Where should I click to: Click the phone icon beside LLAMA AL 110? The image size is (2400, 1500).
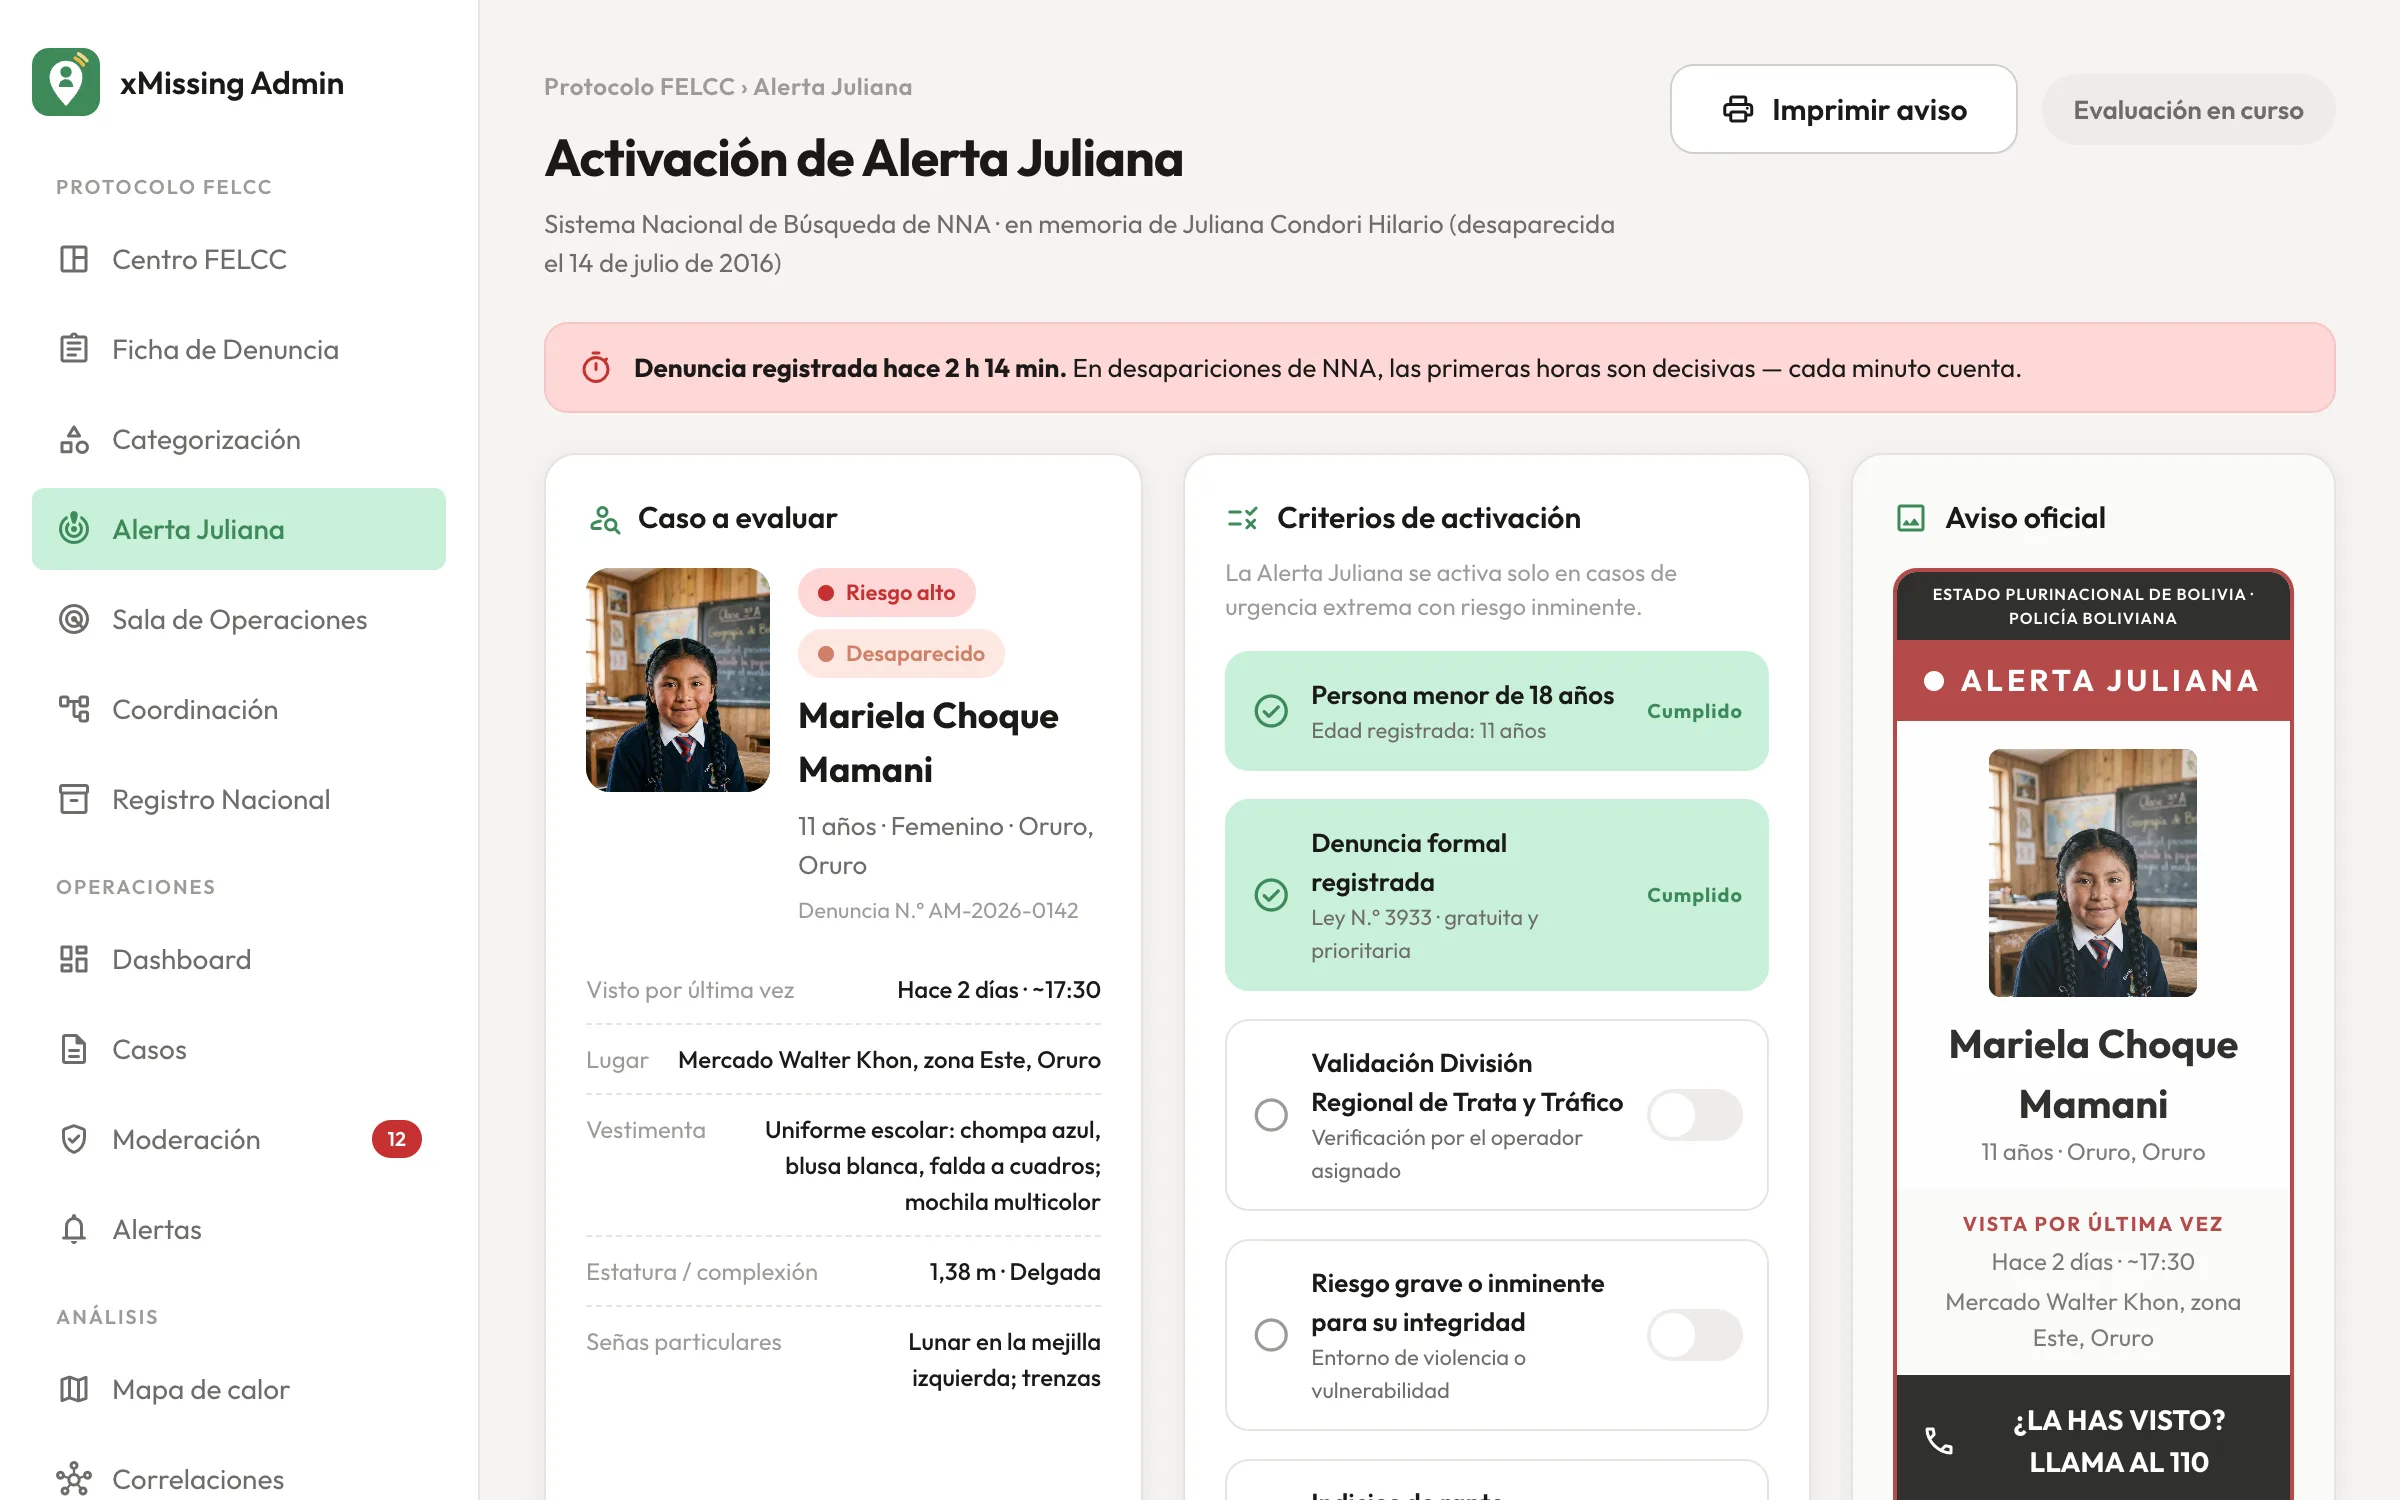pyautogui.click(x=1939, y=1441)
